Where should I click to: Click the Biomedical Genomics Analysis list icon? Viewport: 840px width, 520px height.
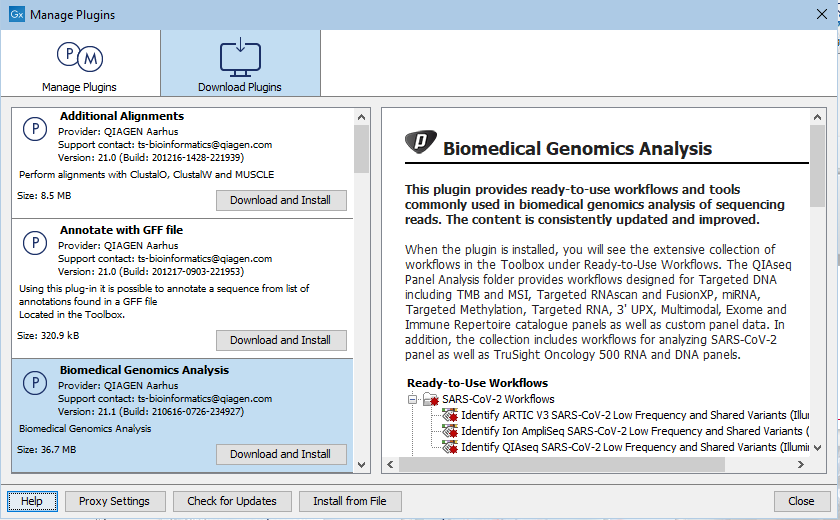tap(35, 384)
